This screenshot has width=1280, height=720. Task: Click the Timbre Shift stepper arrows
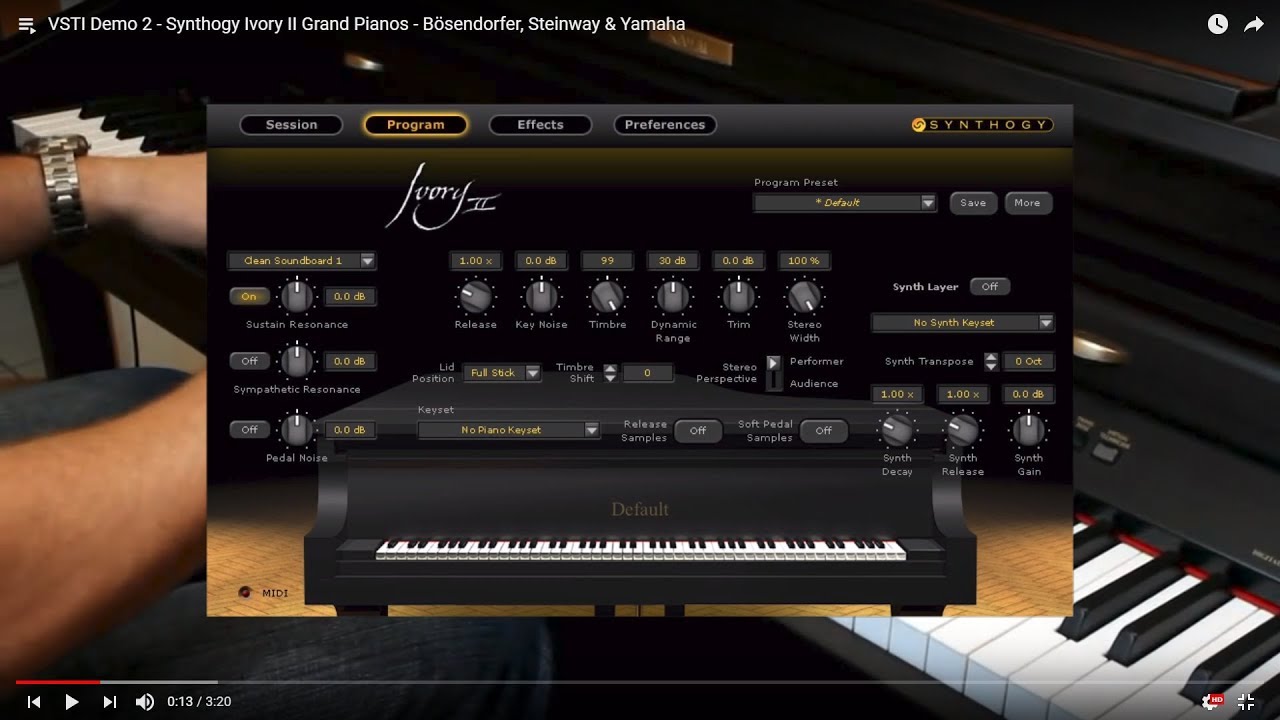click(610, 373)
